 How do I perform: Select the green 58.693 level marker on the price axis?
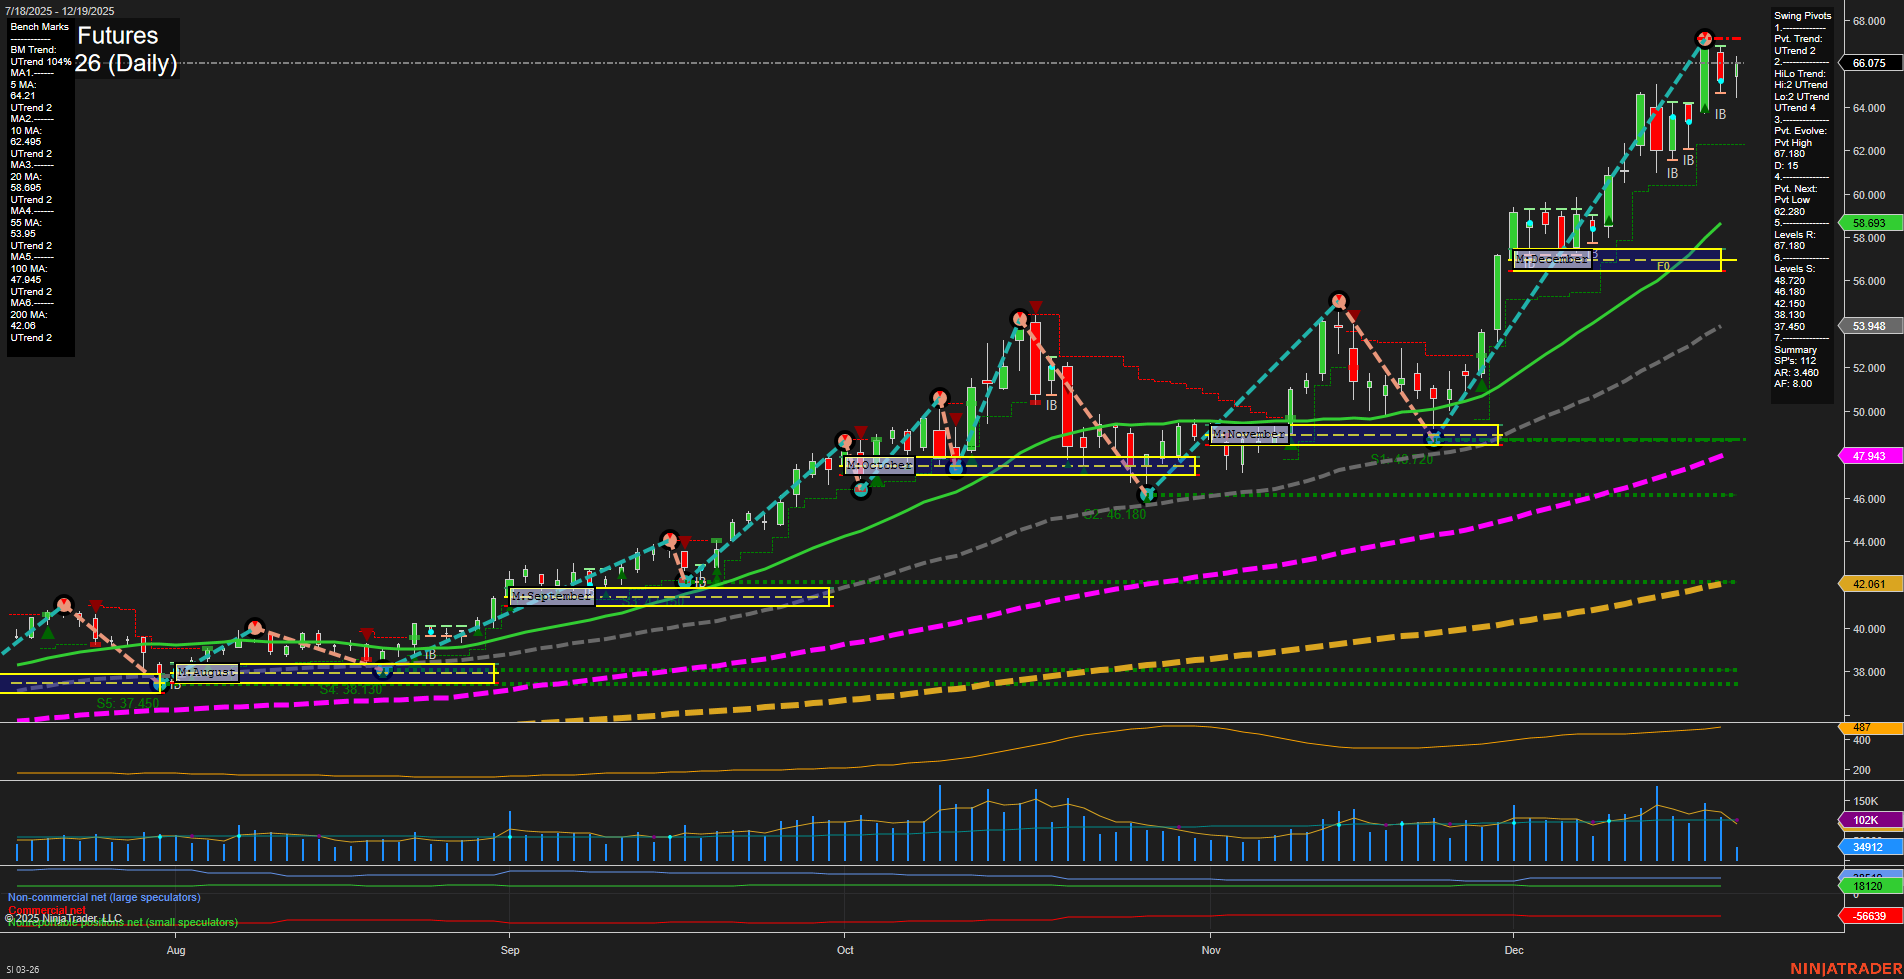click(1867, 223)
